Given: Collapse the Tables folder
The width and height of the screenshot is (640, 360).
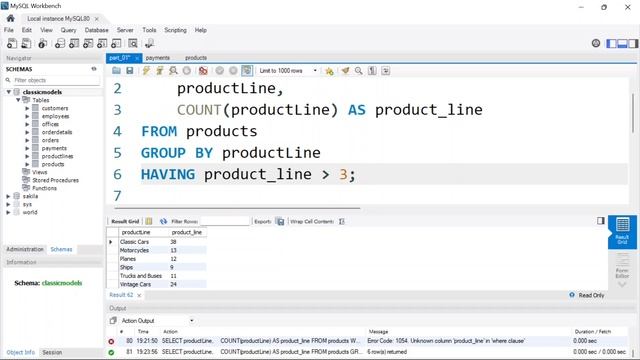Looking at the screenshot, I should click(x=18, y=100).
